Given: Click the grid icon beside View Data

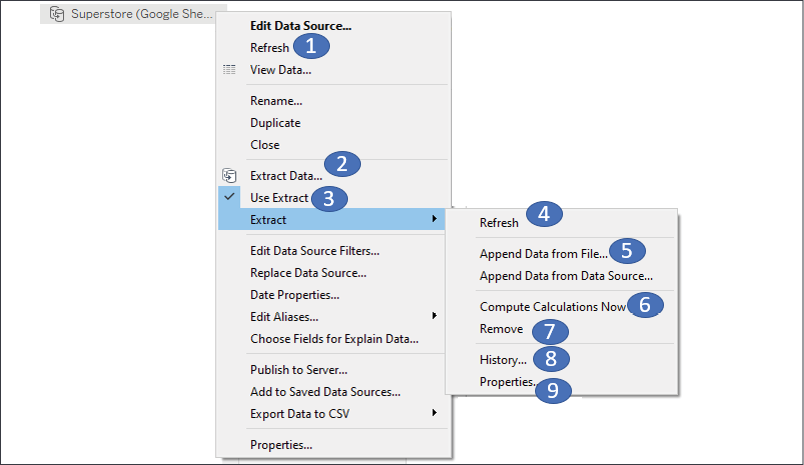Looking at the screenshot, I should (x=230, y=70).
